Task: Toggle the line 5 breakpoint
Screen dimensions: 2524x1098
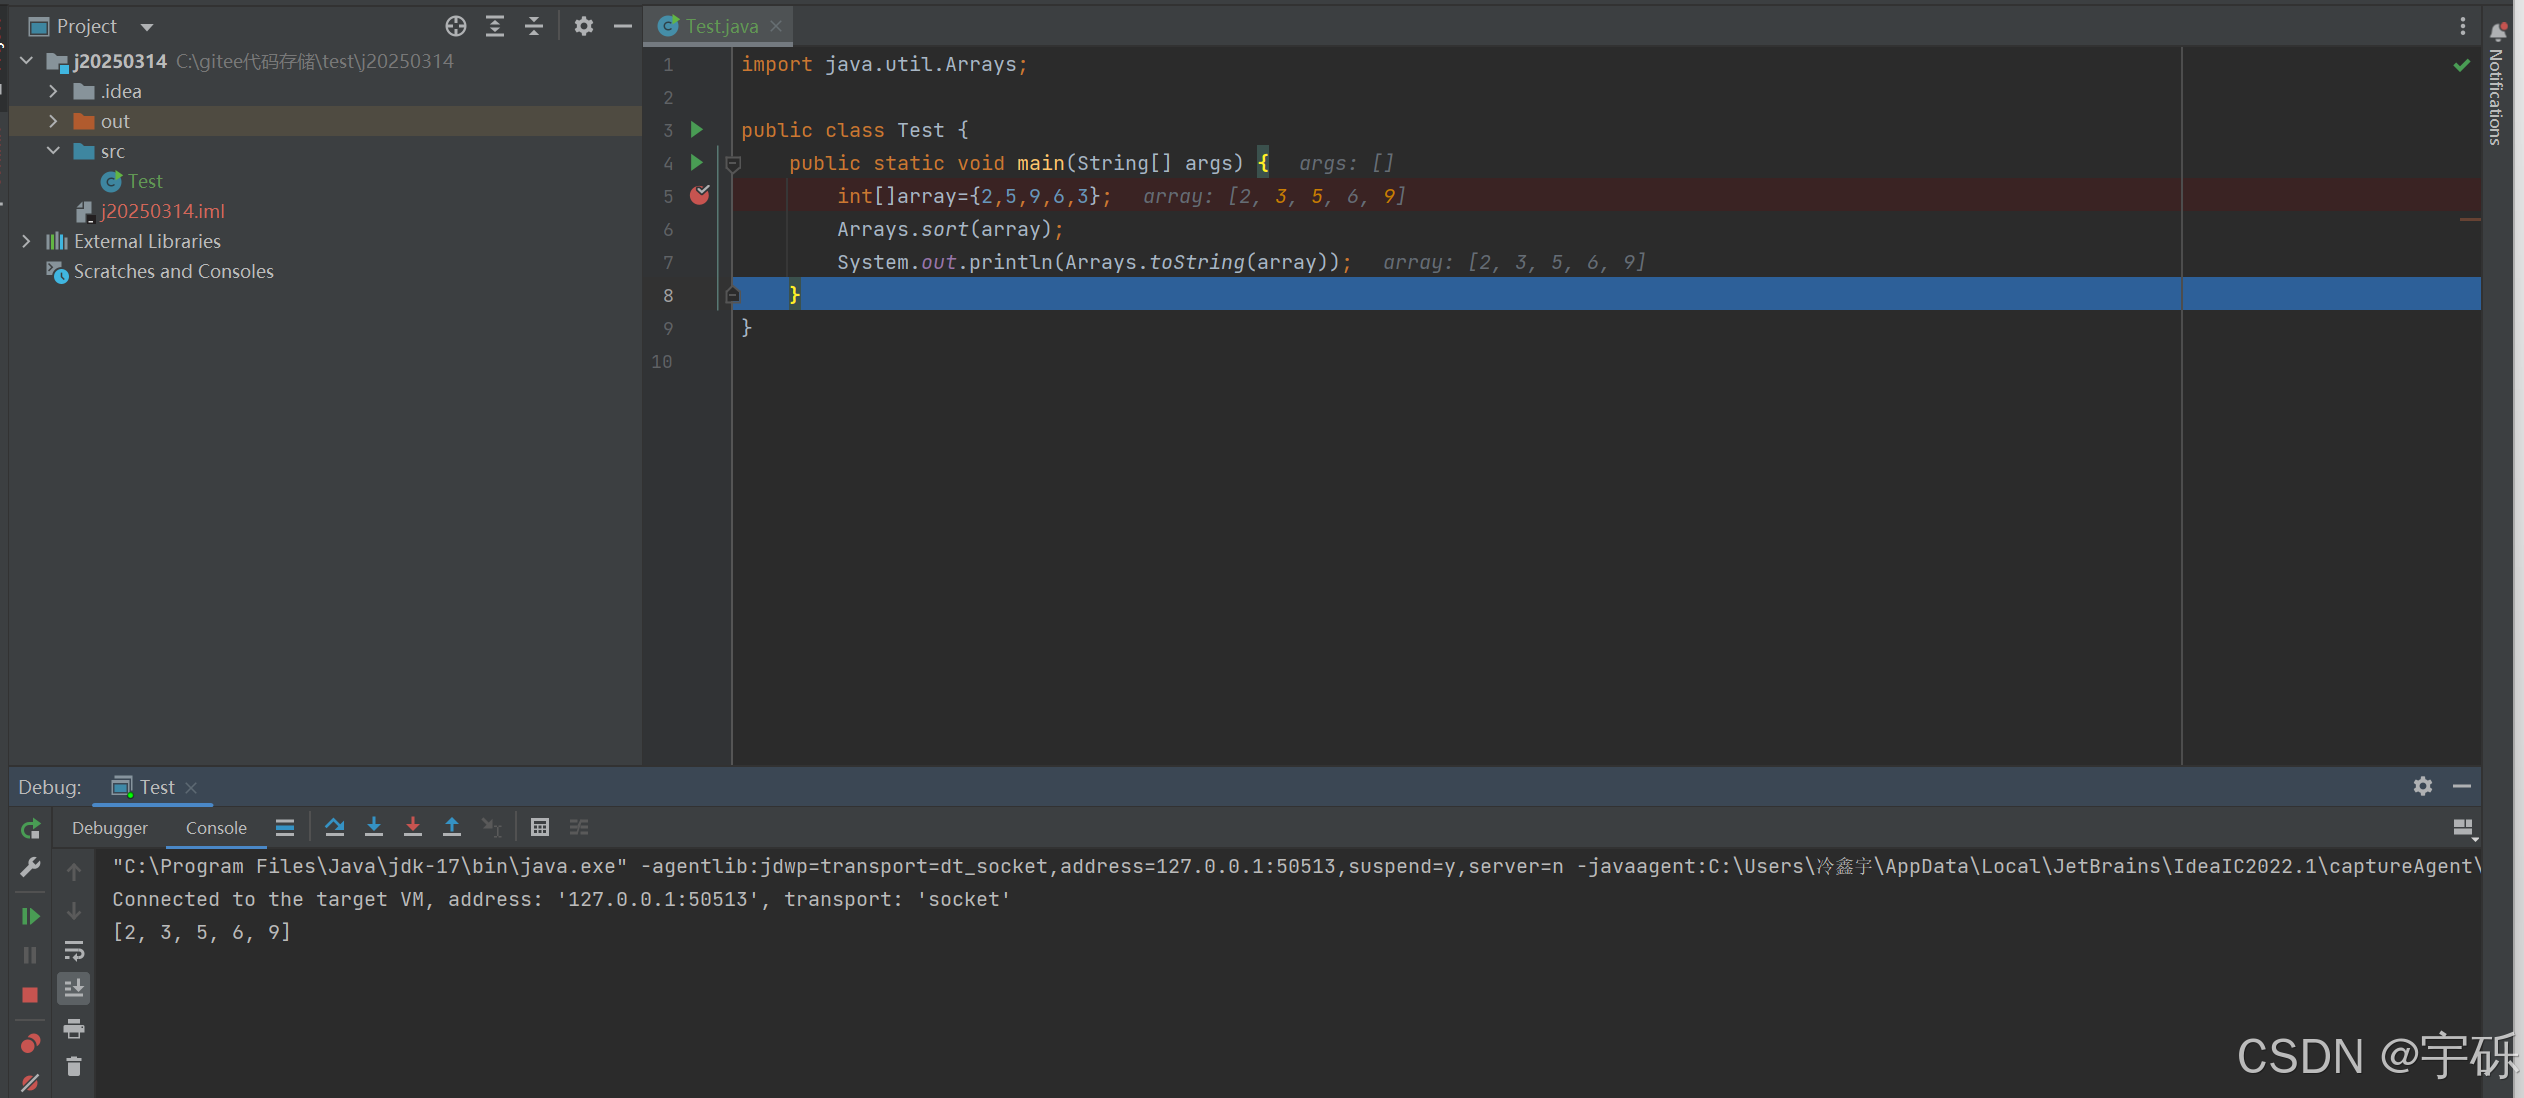Action: (699, 195)
